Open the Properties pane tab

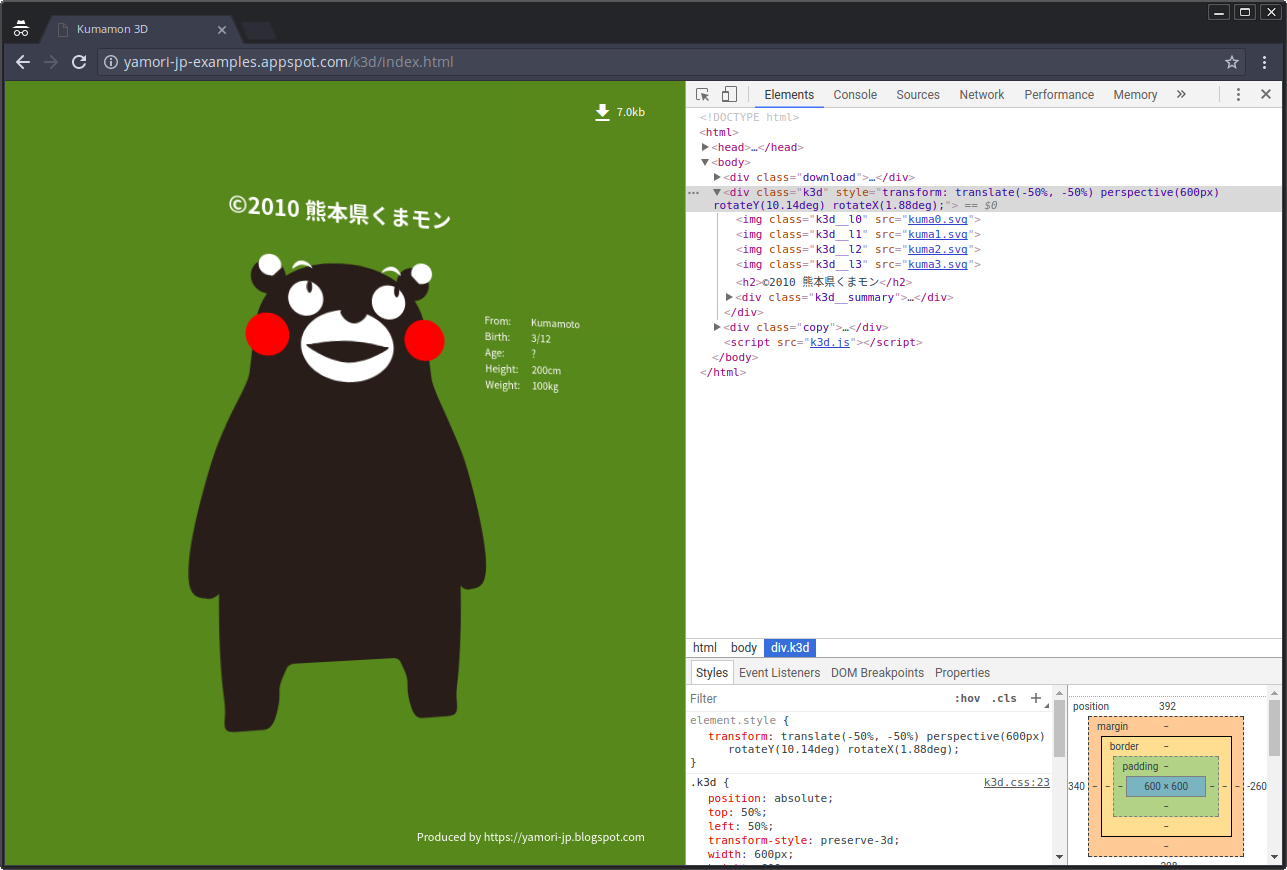[x=962, y=673]
